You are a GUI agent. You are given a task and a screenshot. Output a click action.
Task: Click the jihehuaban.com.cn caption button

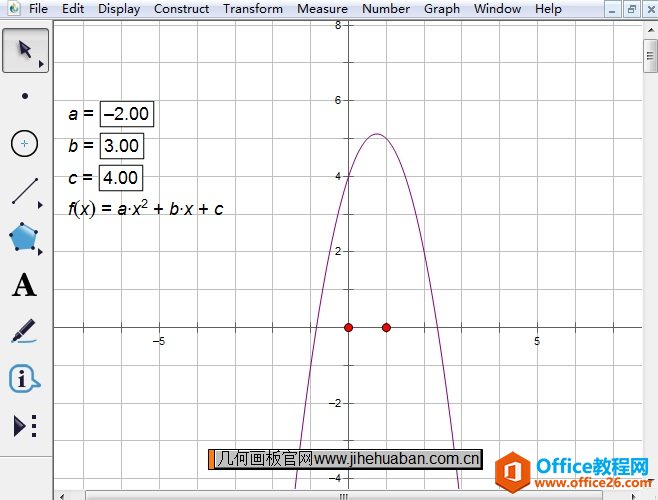tap(345, 459)
